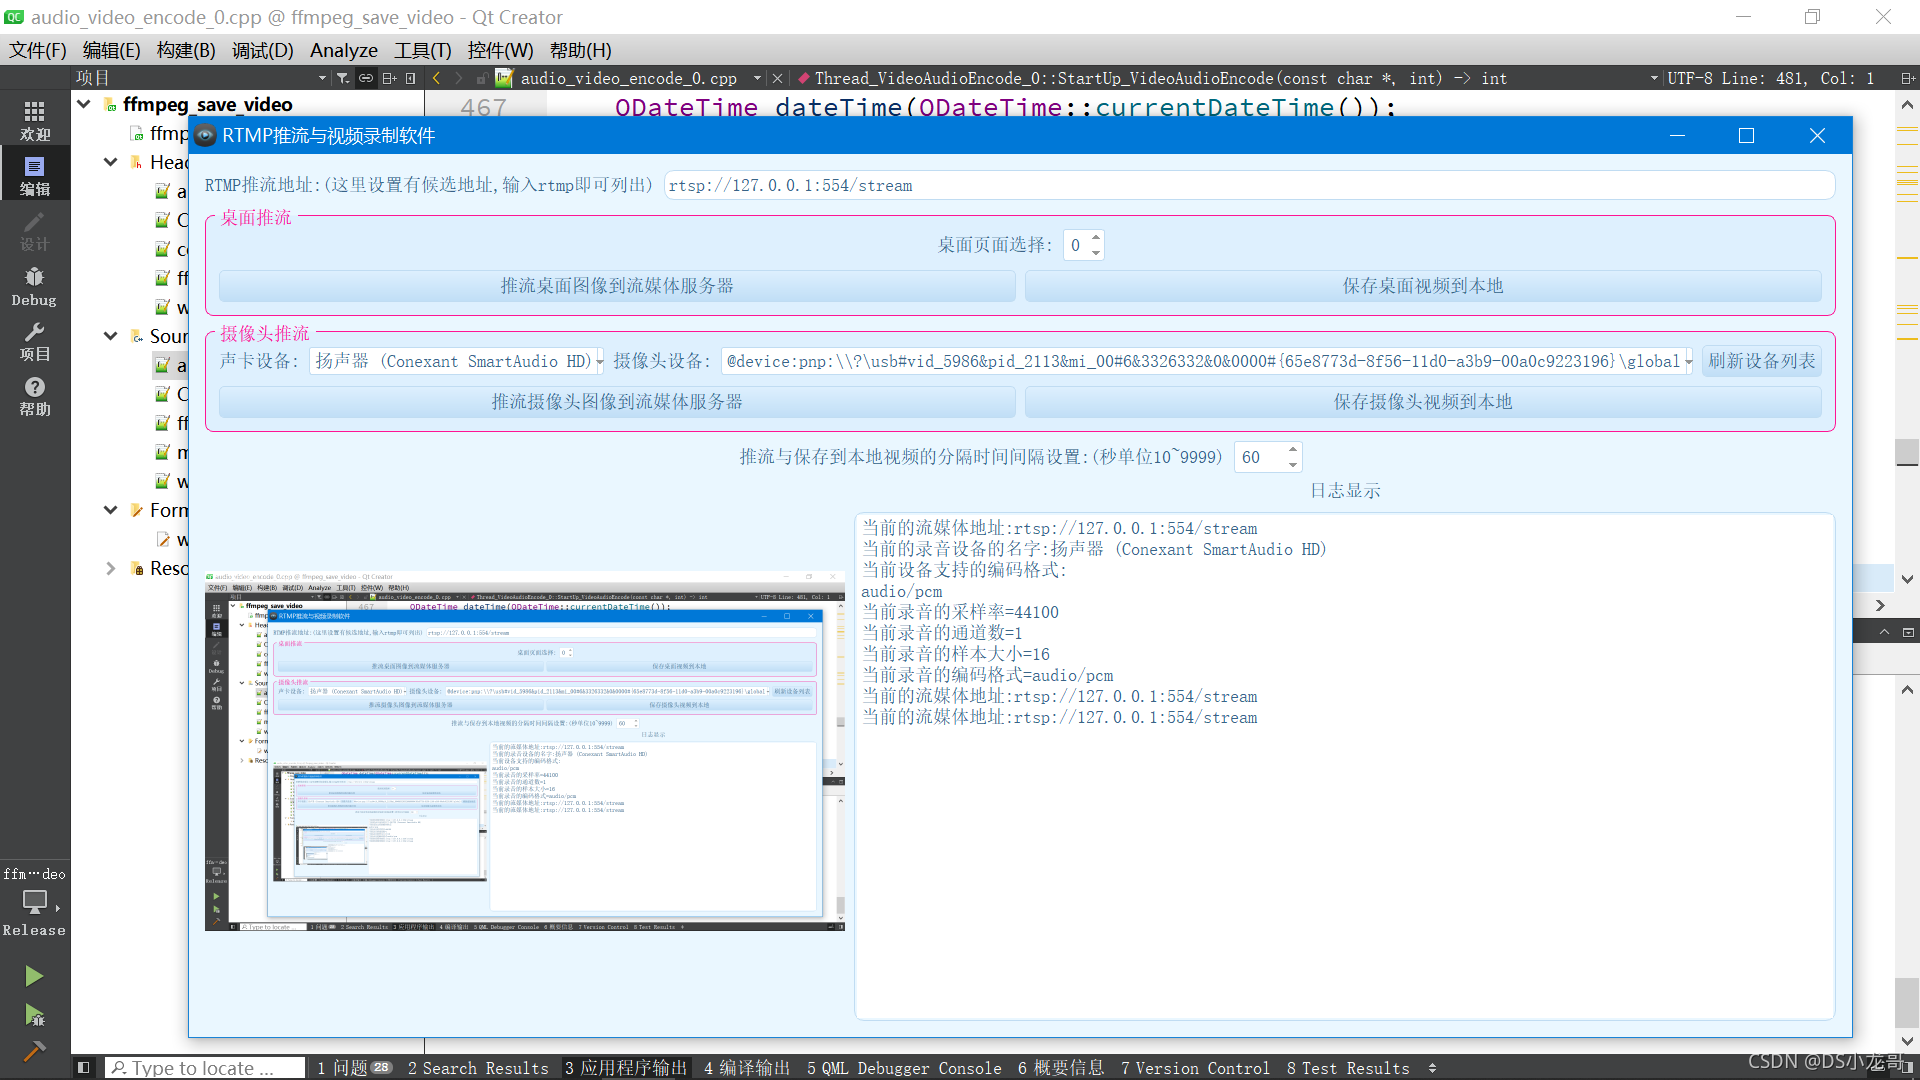Switch to the 欢迎 (Welcome) mode
1920x1080 pixels.
[x=34, y=119]
